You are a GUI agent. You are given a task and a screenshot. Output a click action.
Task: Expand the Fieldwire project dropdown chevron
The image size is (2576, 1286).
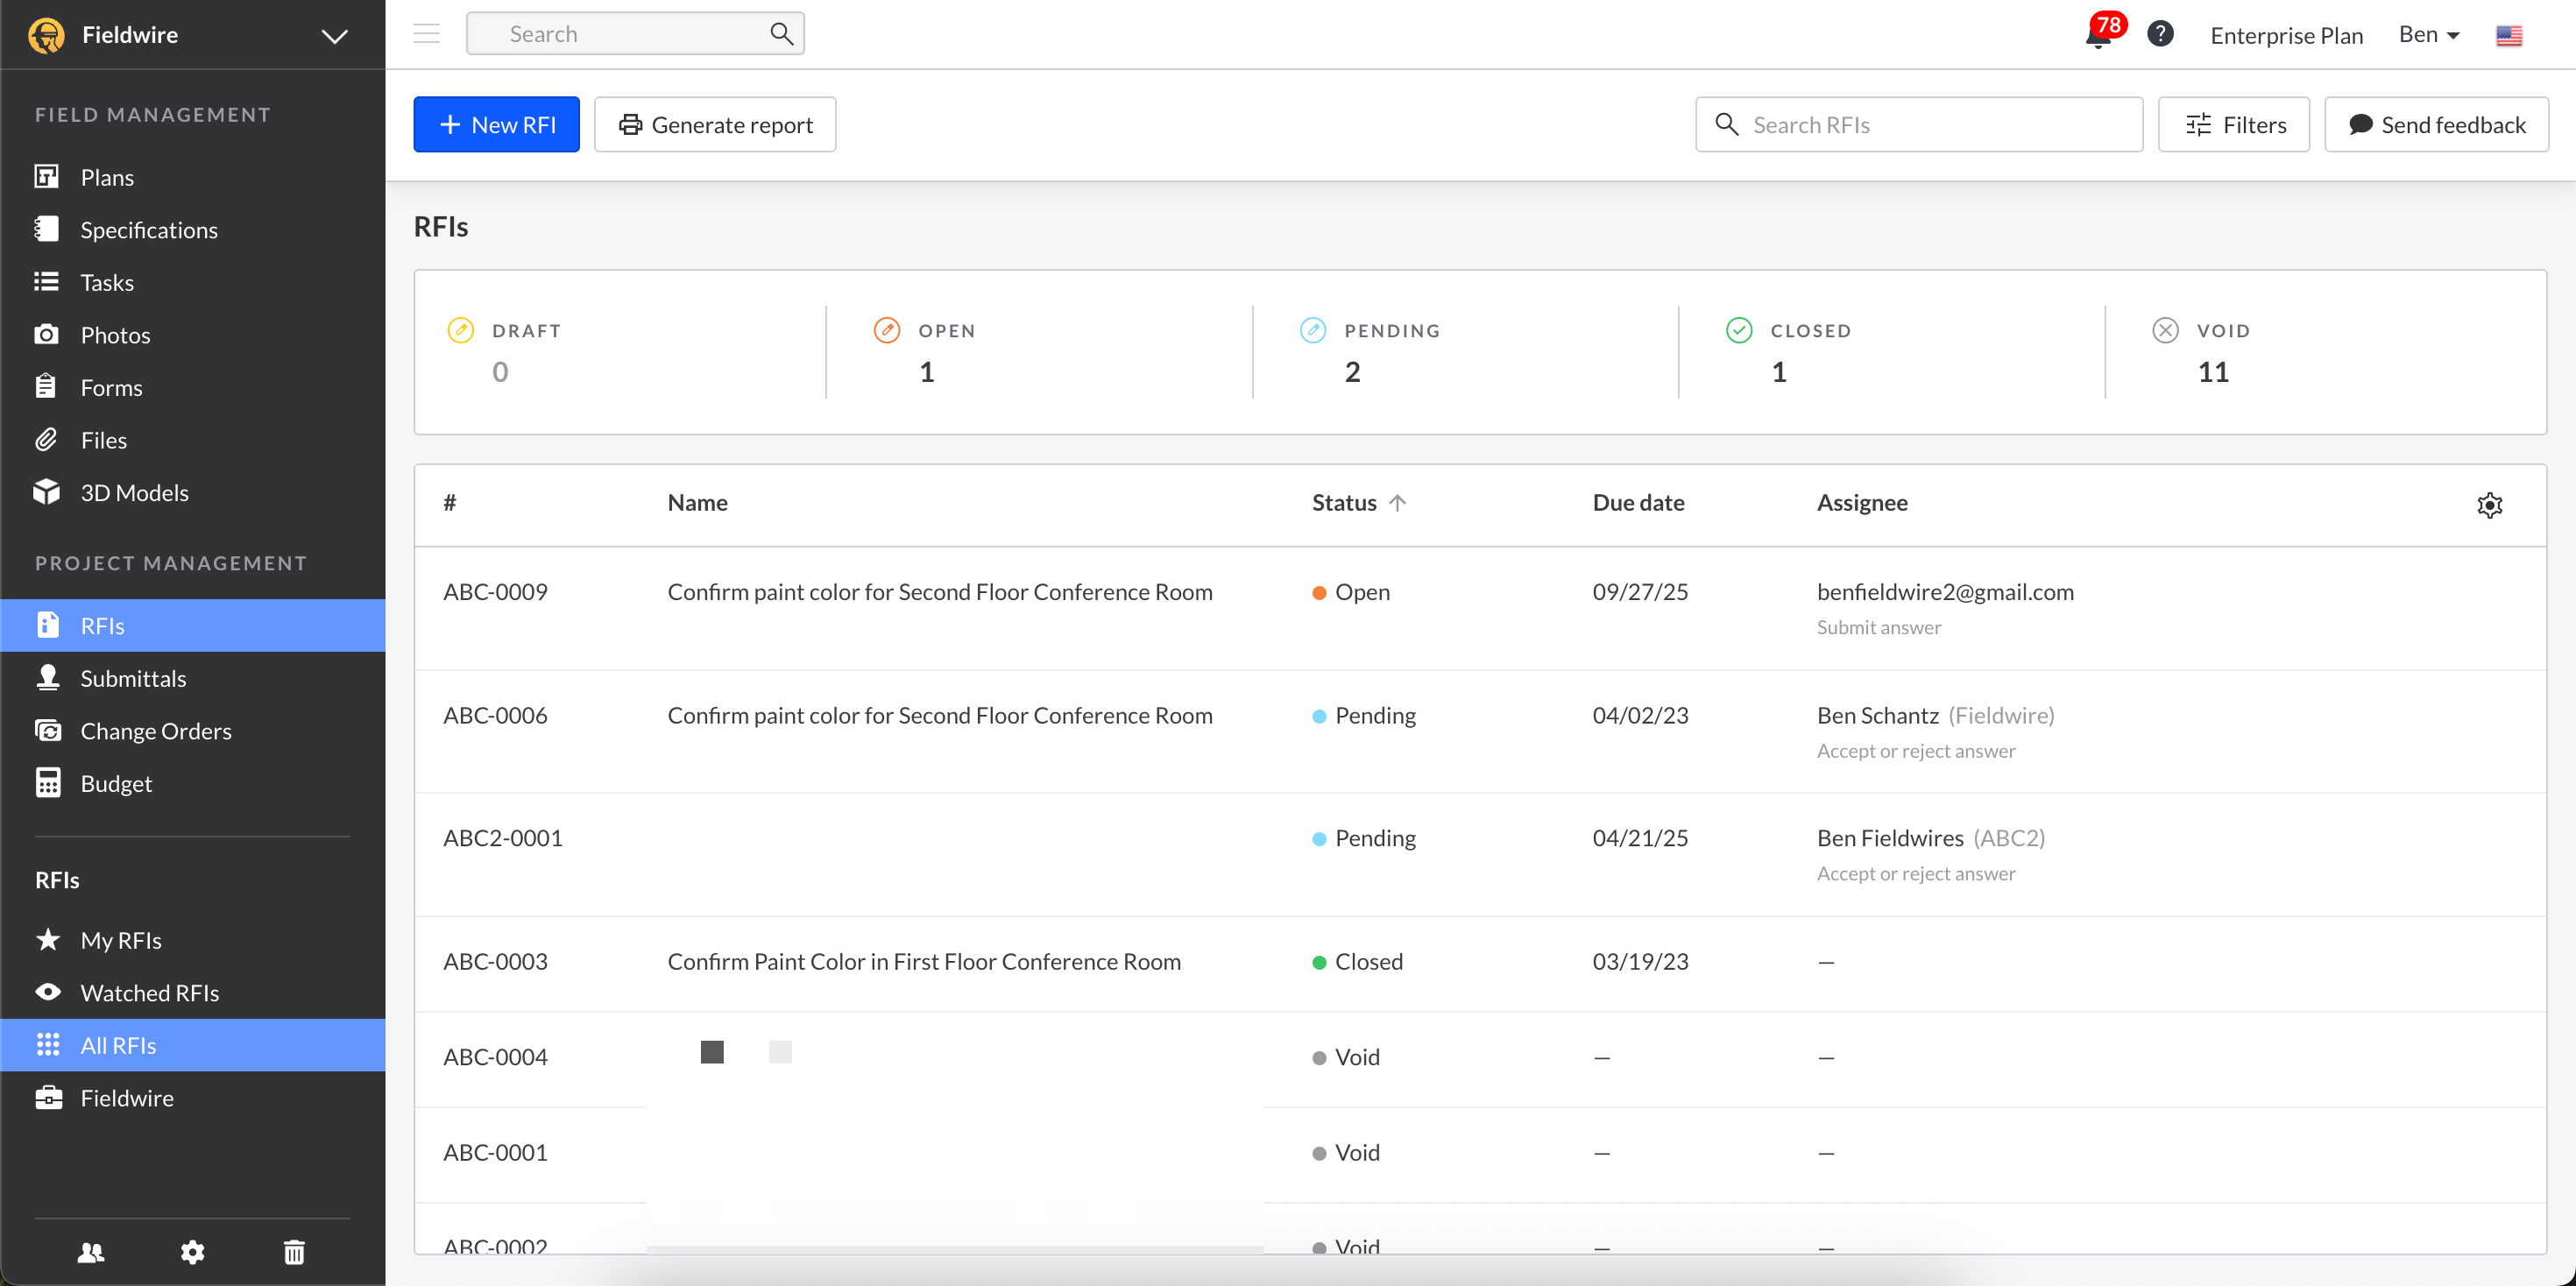pos(334,36)
